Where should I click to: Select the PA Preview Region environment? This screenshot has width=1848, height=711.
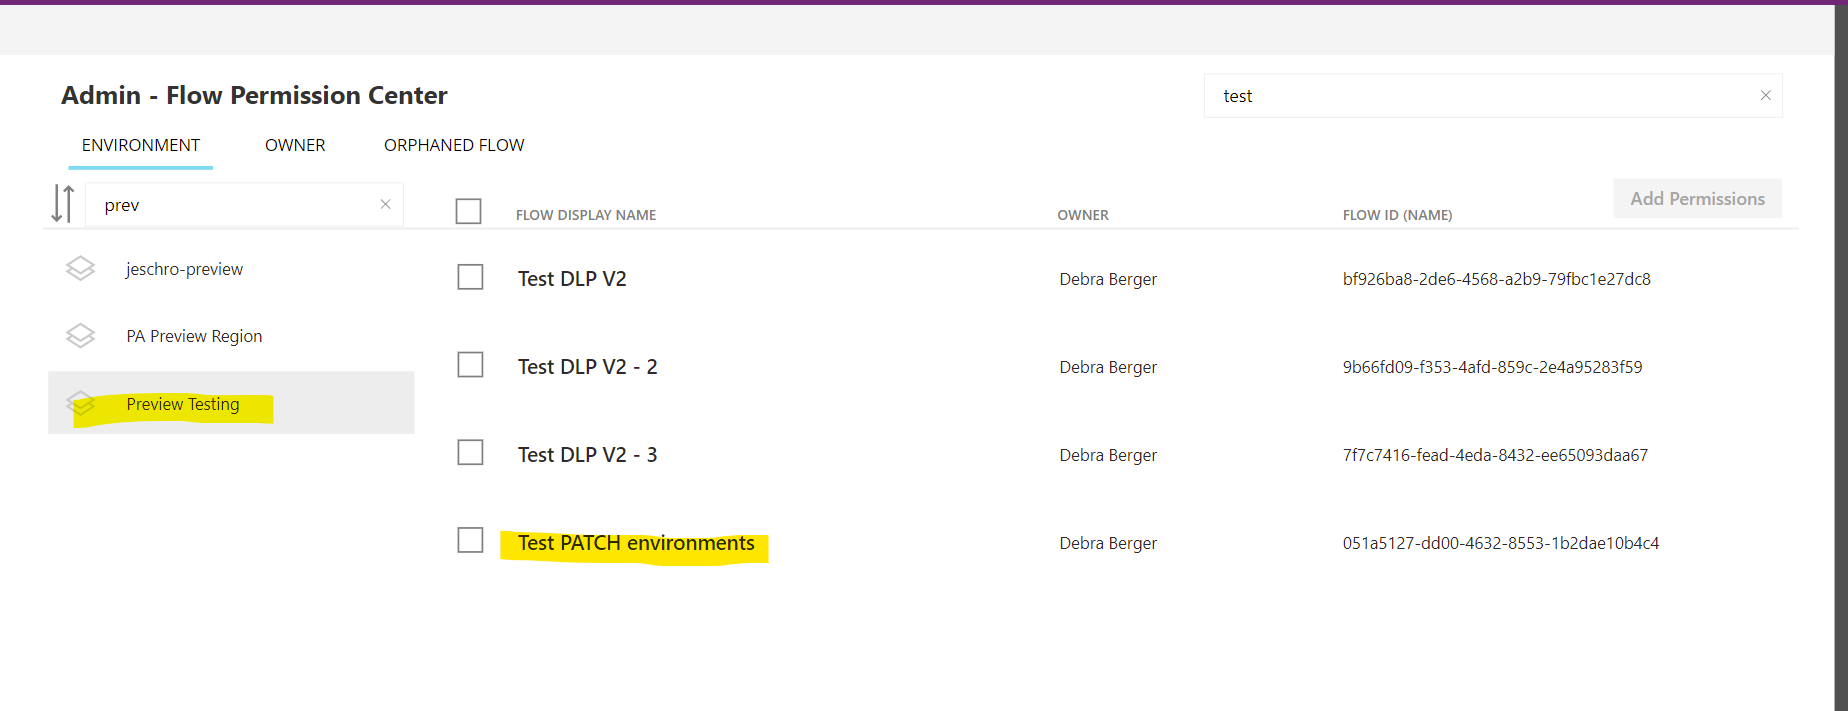tap(231, 336)
